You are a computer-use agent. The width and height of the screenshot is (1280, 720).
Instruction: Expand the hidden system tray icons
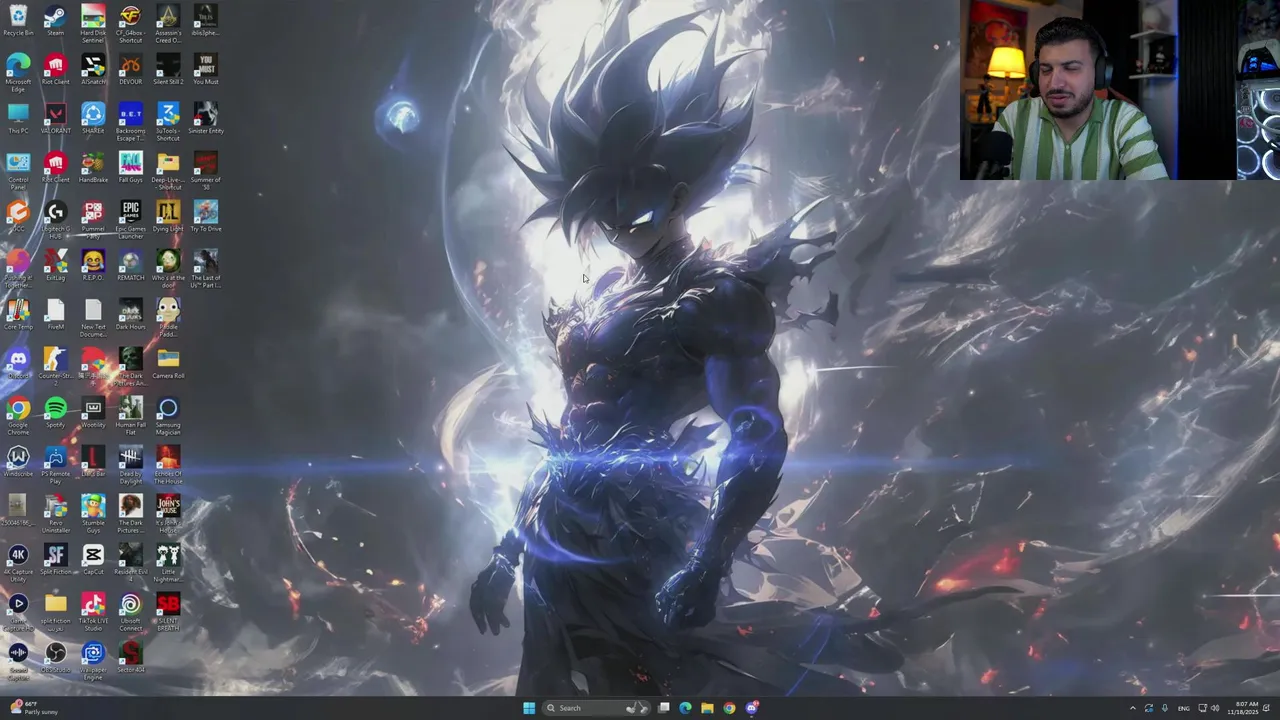pyautogui.click(x=1133, y=708)
